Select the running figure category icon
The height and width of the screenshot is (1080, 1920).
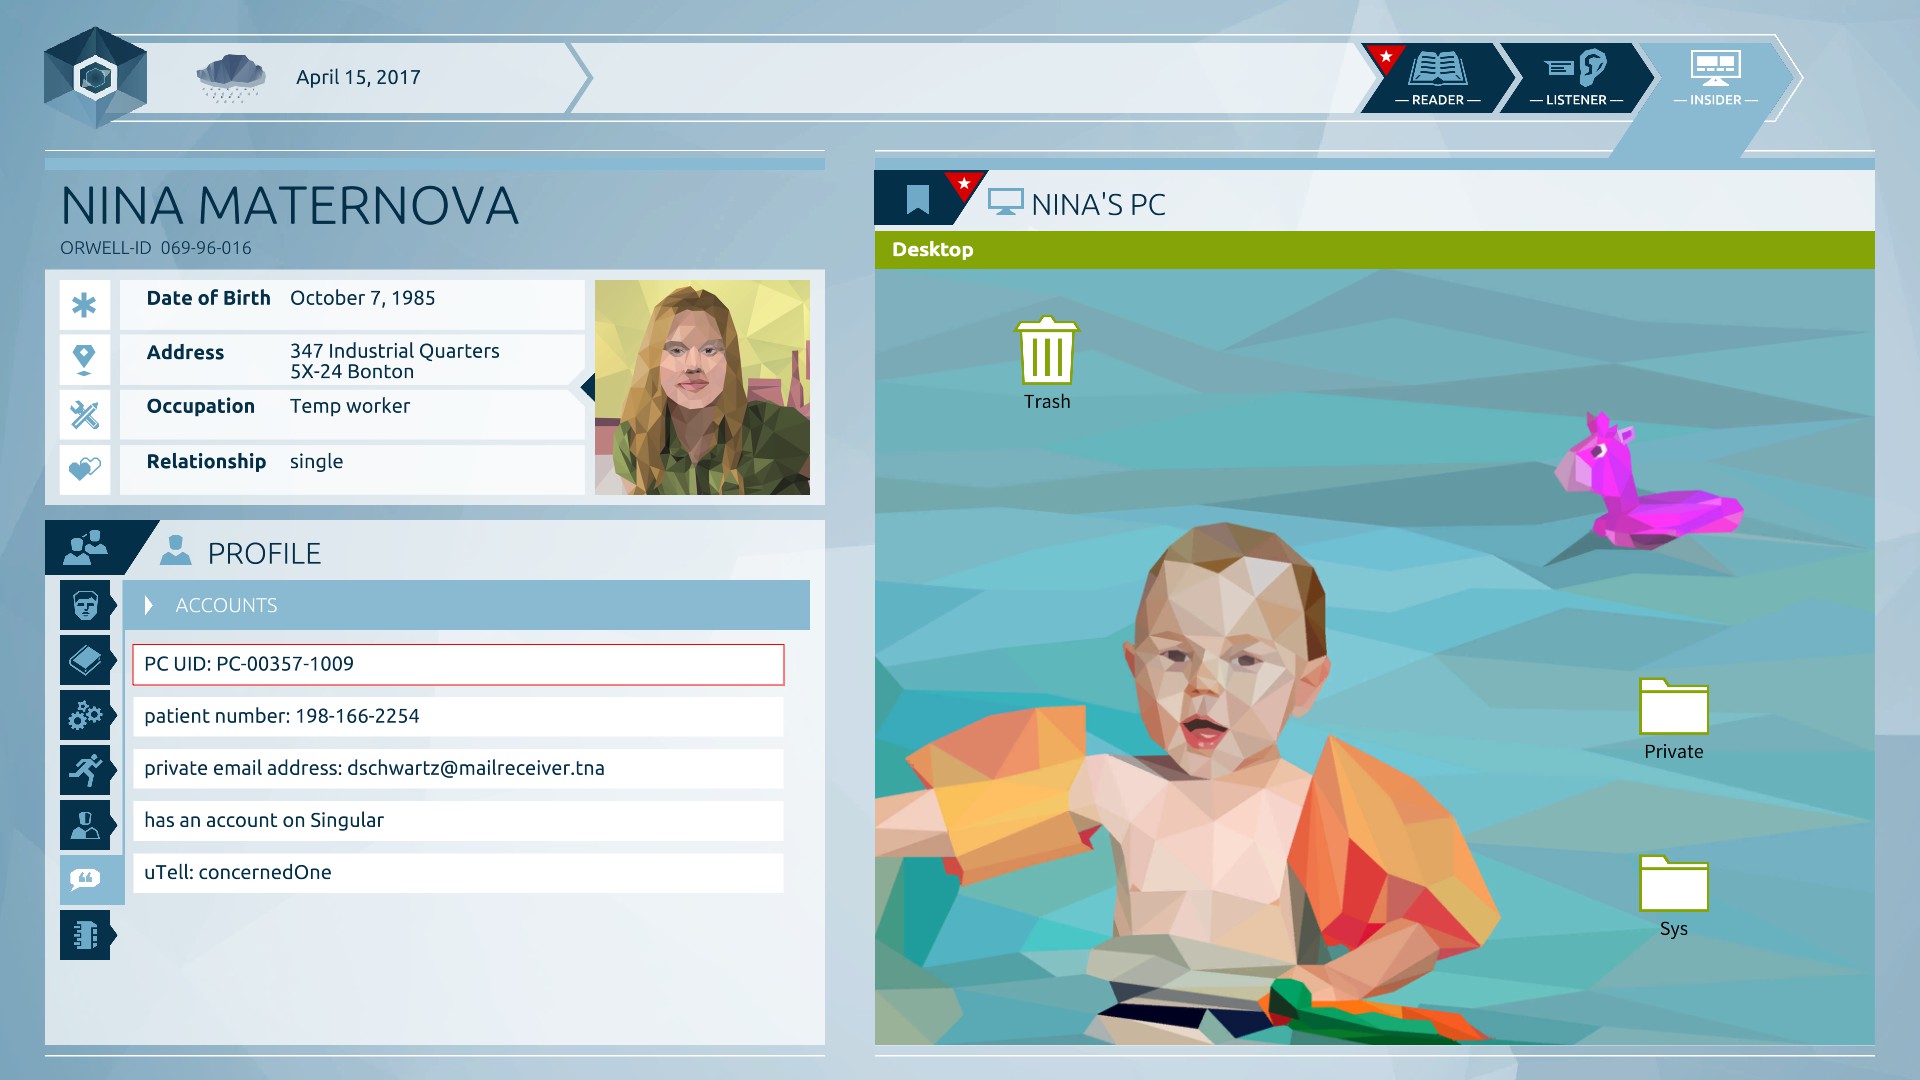[x=86, y=770]
